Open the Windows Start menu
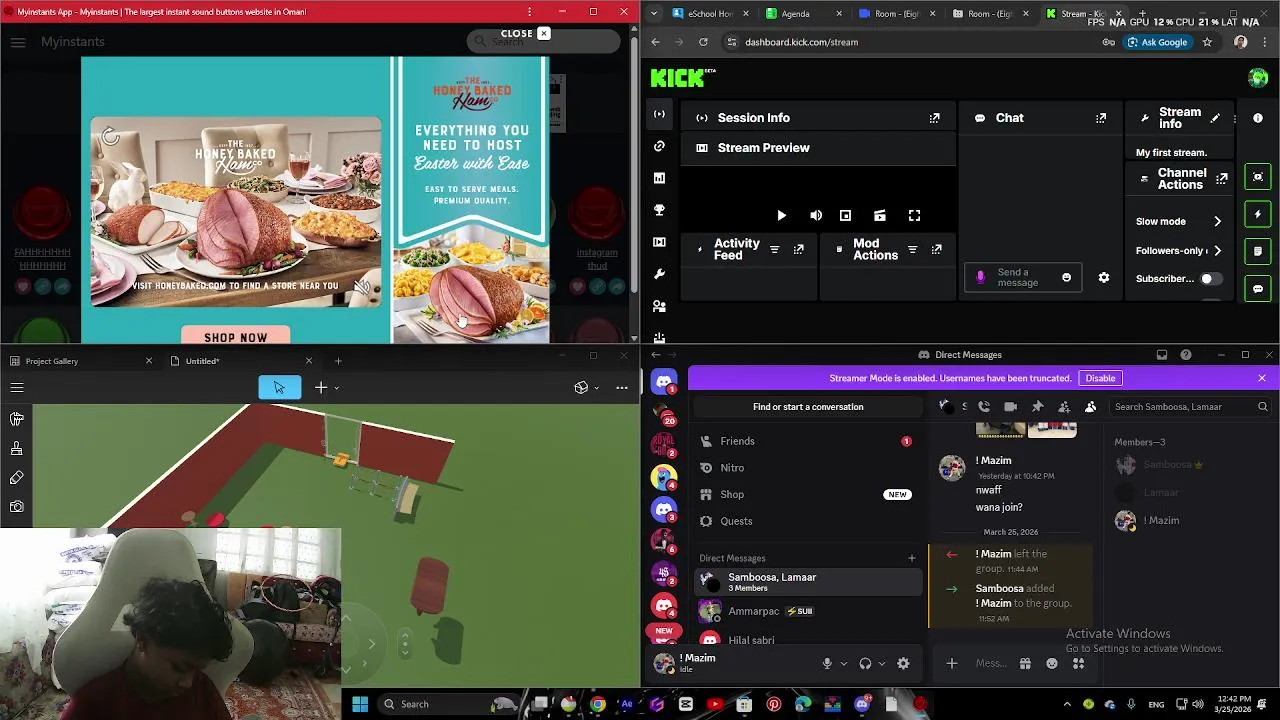This screenshot has height=720, width=1280. click(x=360, y=704)
